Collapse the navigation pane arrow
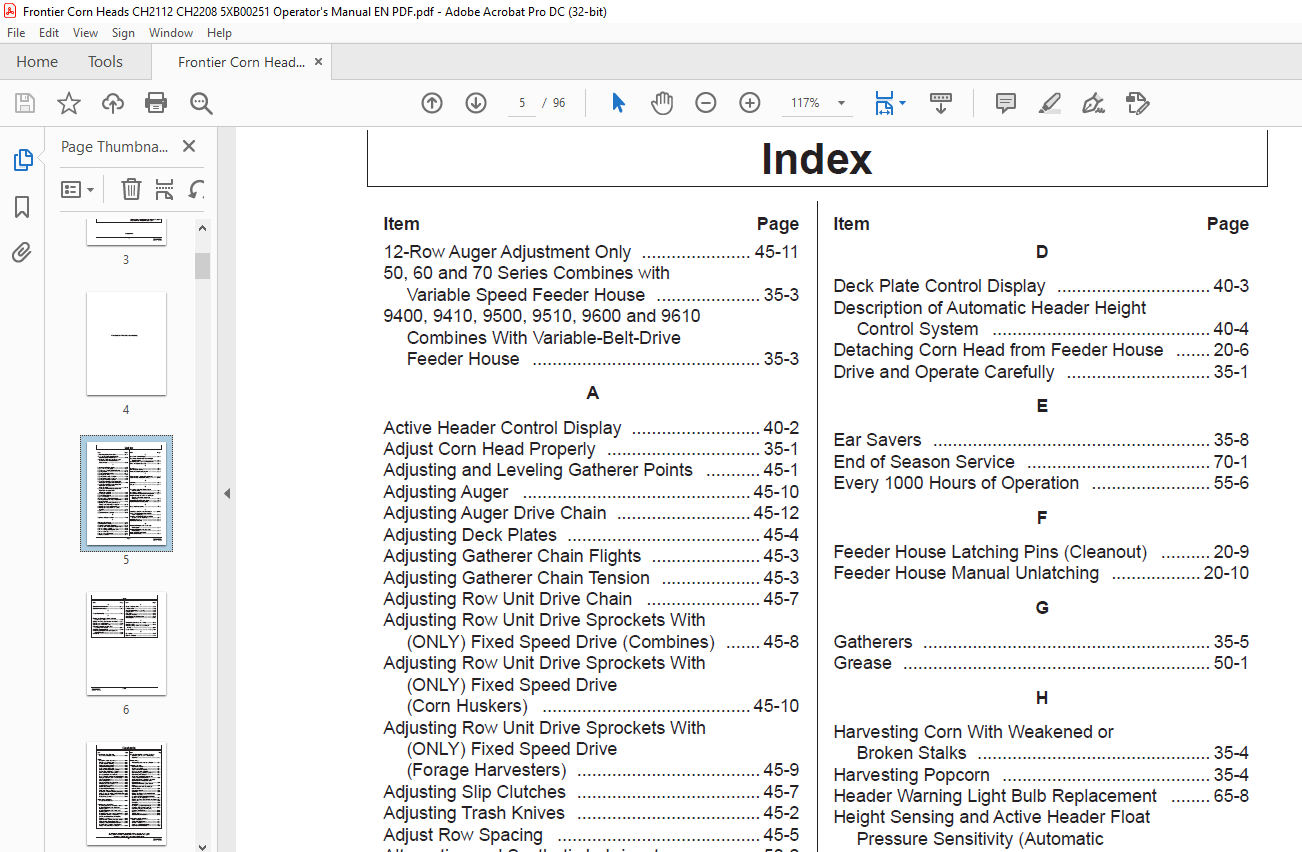The image size is (1302, 852). coord(226,493)
